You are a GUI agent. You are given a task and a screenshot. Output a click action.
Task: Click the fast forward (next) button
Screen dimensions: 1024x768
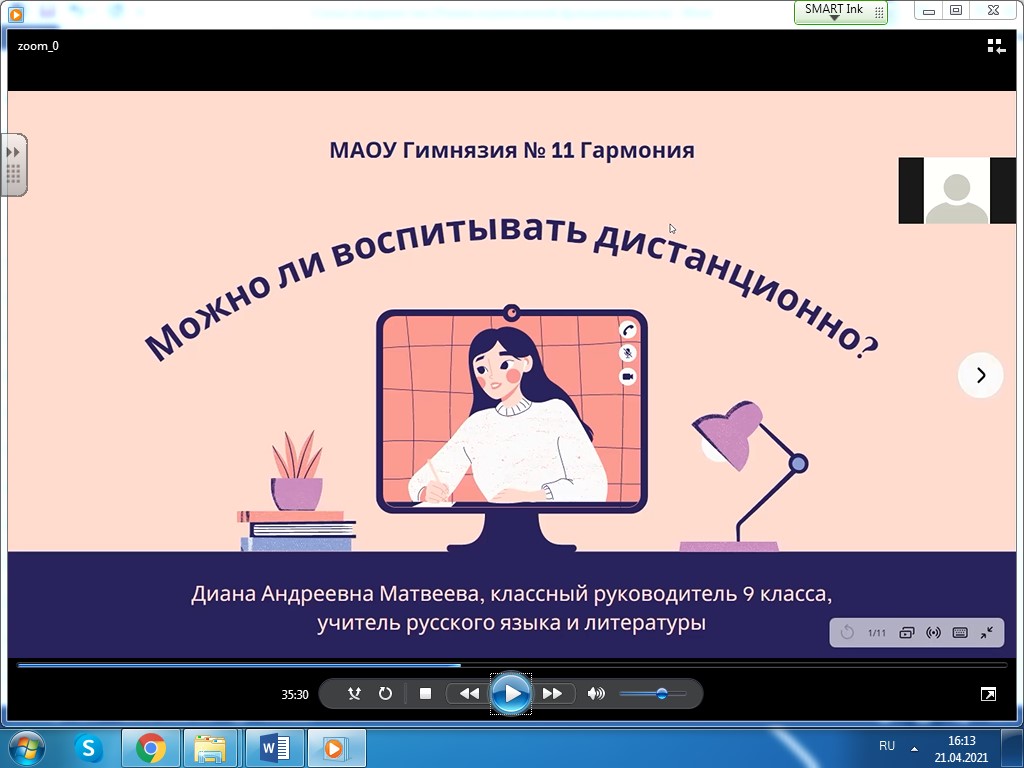click(552, 693)
